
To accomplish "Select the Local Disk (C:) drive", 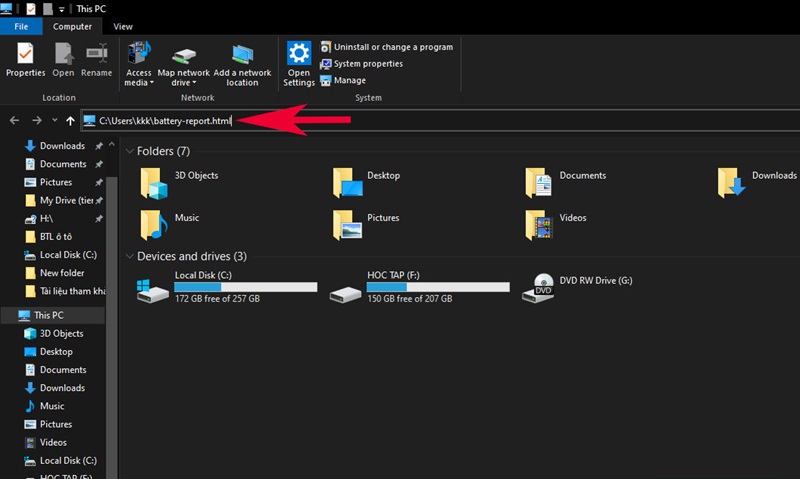I will pos(227,287).
